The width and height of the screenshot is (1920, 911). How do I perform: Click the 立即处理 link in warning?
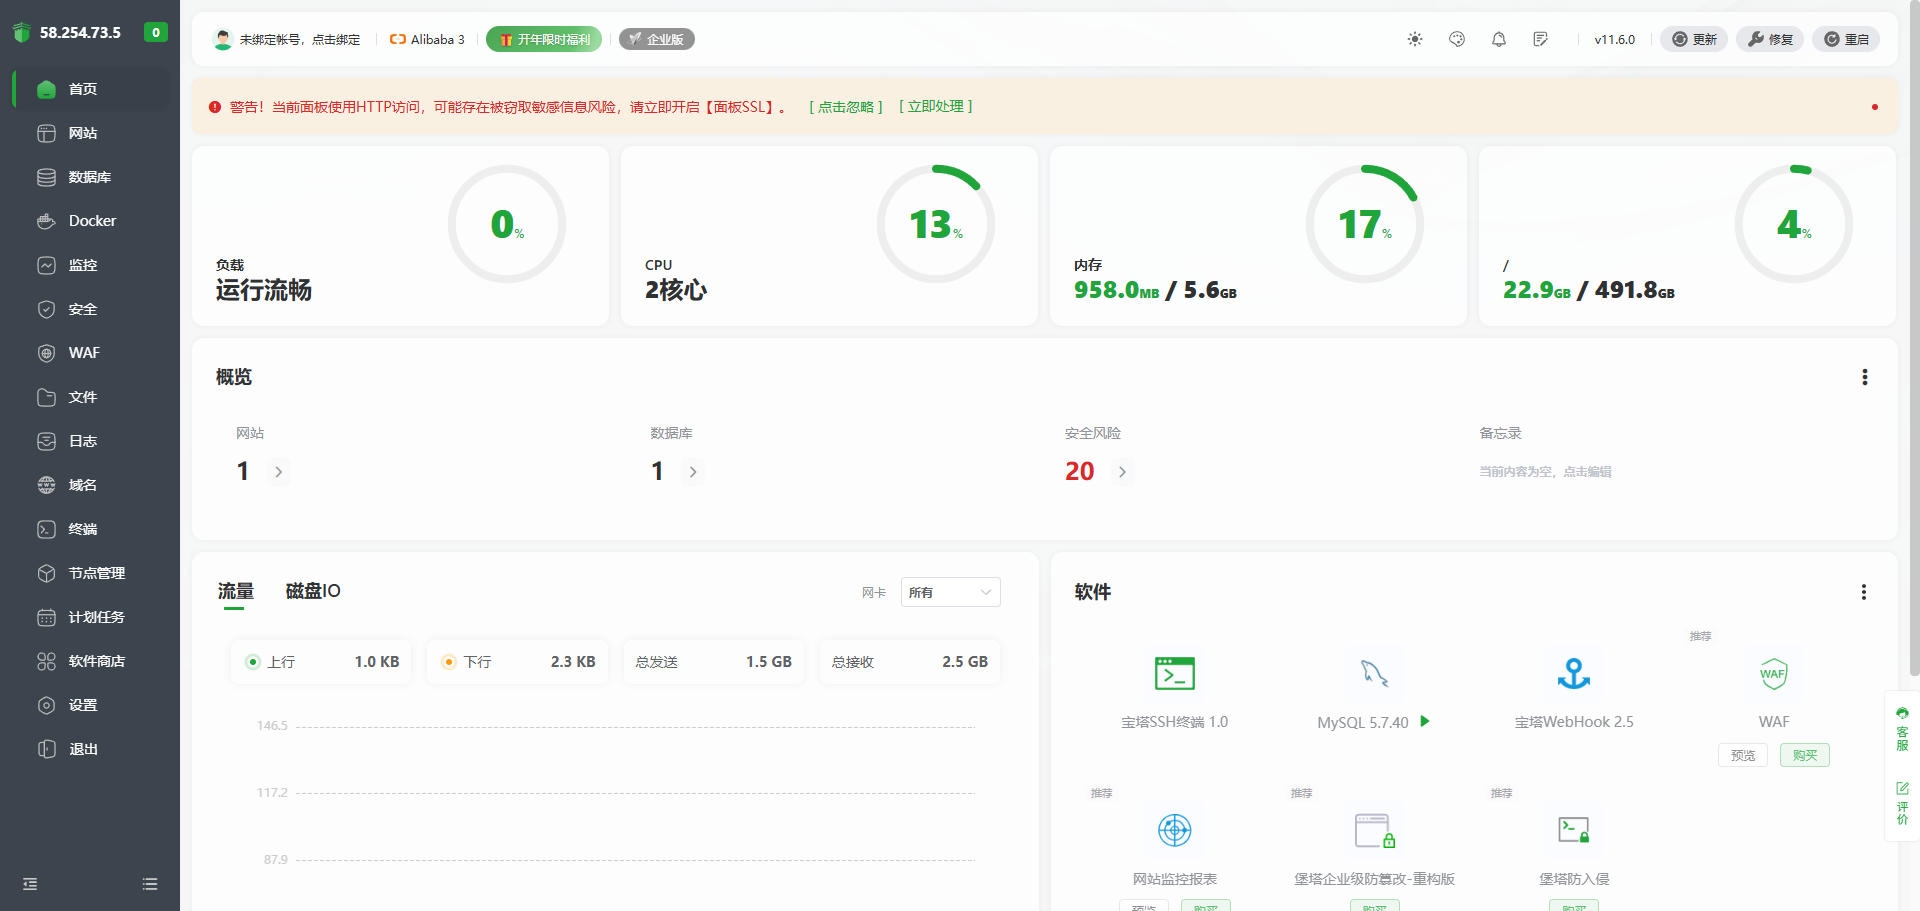tap(936, 106)
